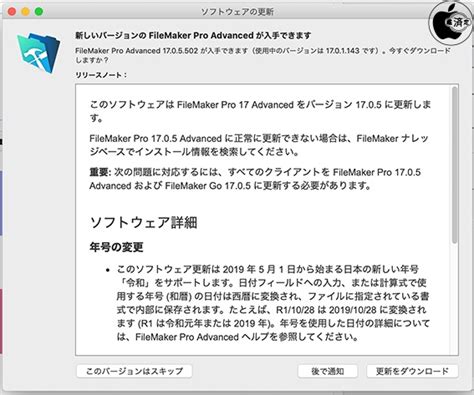Viewport: 474px width, 395px height.
Task: Minimize the window with yellow button
Action: coord(26,12)
